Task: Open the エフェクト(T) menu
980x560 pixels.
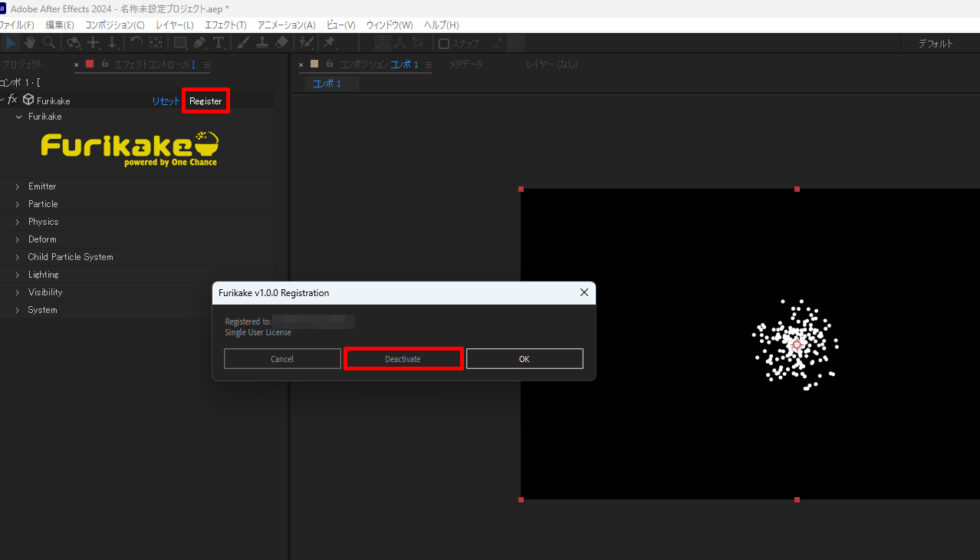Action: click(225, 25)
